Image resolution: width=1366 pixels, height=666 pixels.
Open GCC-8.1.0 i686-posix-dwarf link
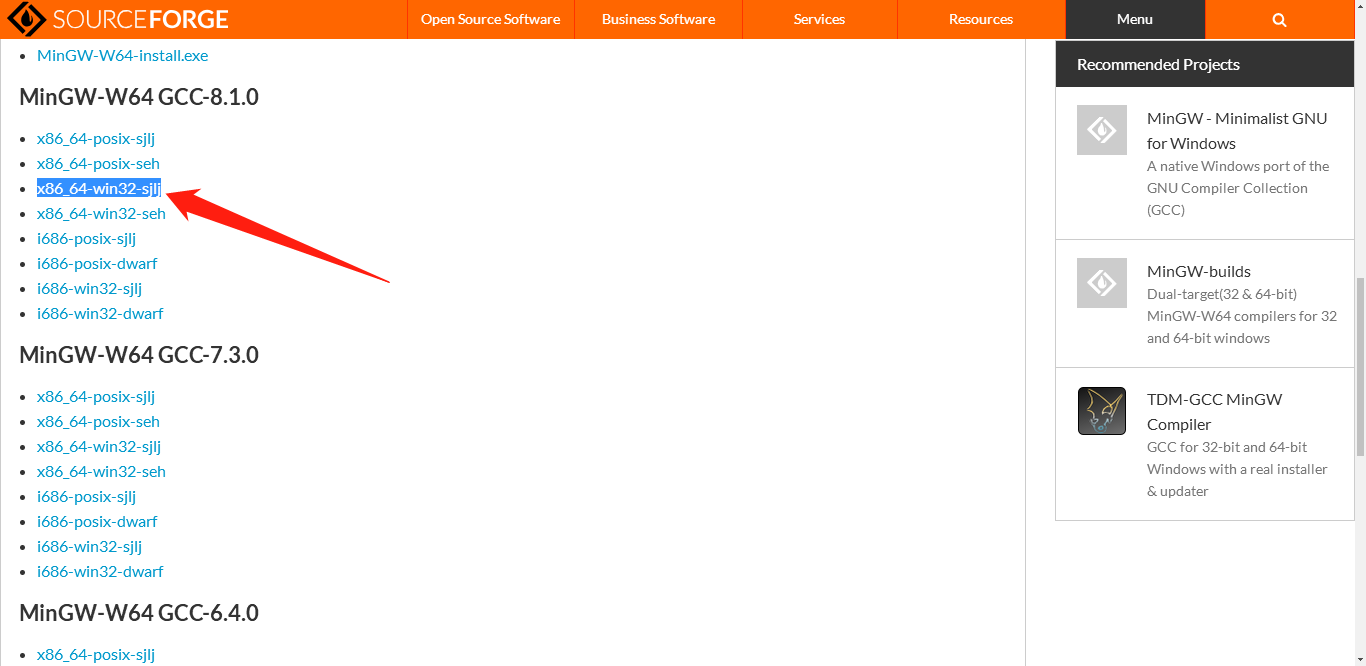tap(97, 263)
